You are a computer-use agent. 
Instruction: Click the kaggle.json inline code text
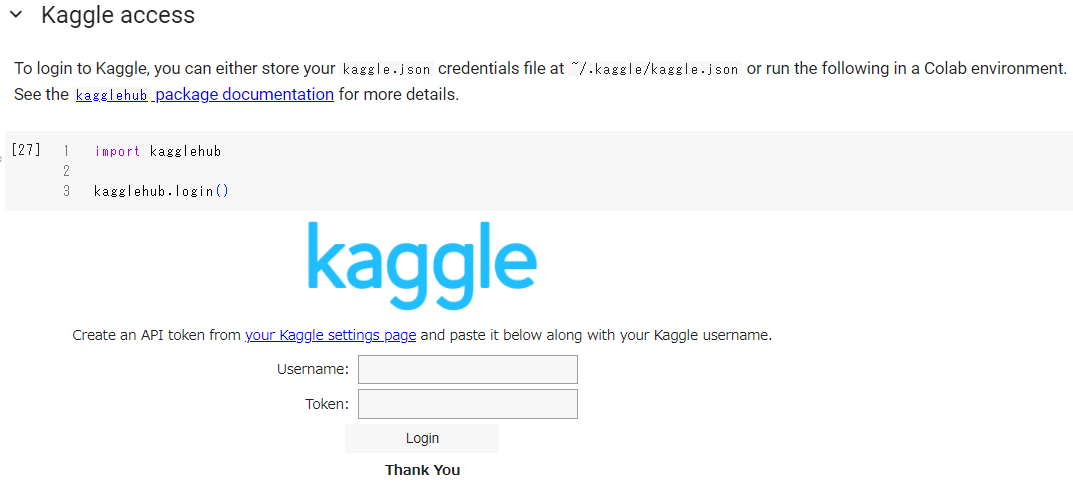[387, 69]
